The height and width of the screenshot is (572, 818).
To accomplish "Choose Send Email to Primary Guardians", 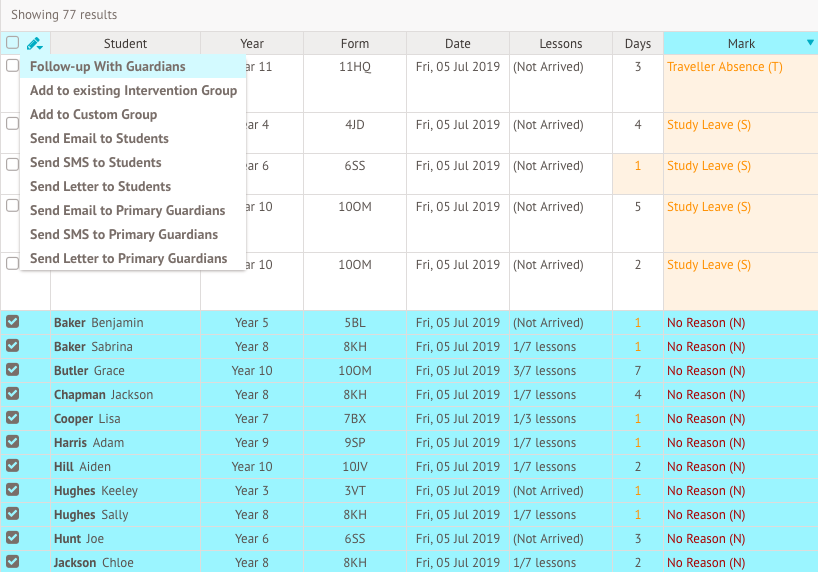I will [127, 211].
